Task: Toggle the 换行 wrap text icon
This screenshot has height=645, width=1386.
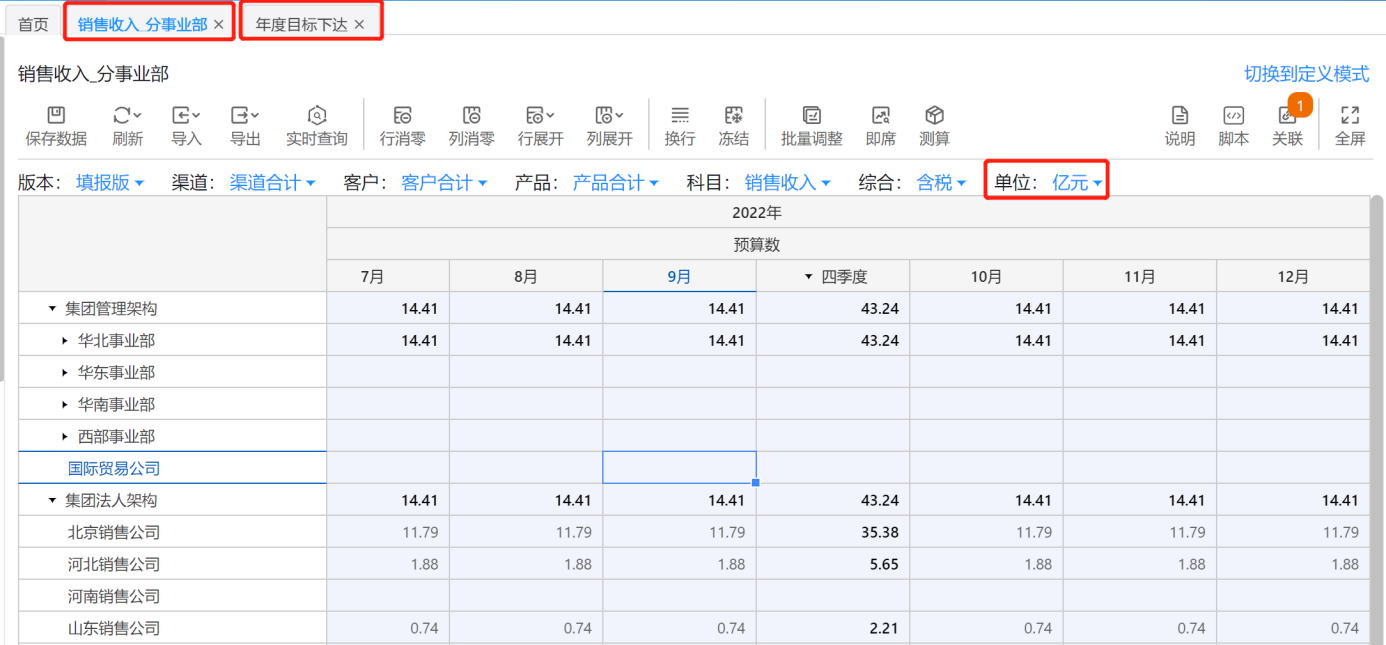Action: coord(680,116)
